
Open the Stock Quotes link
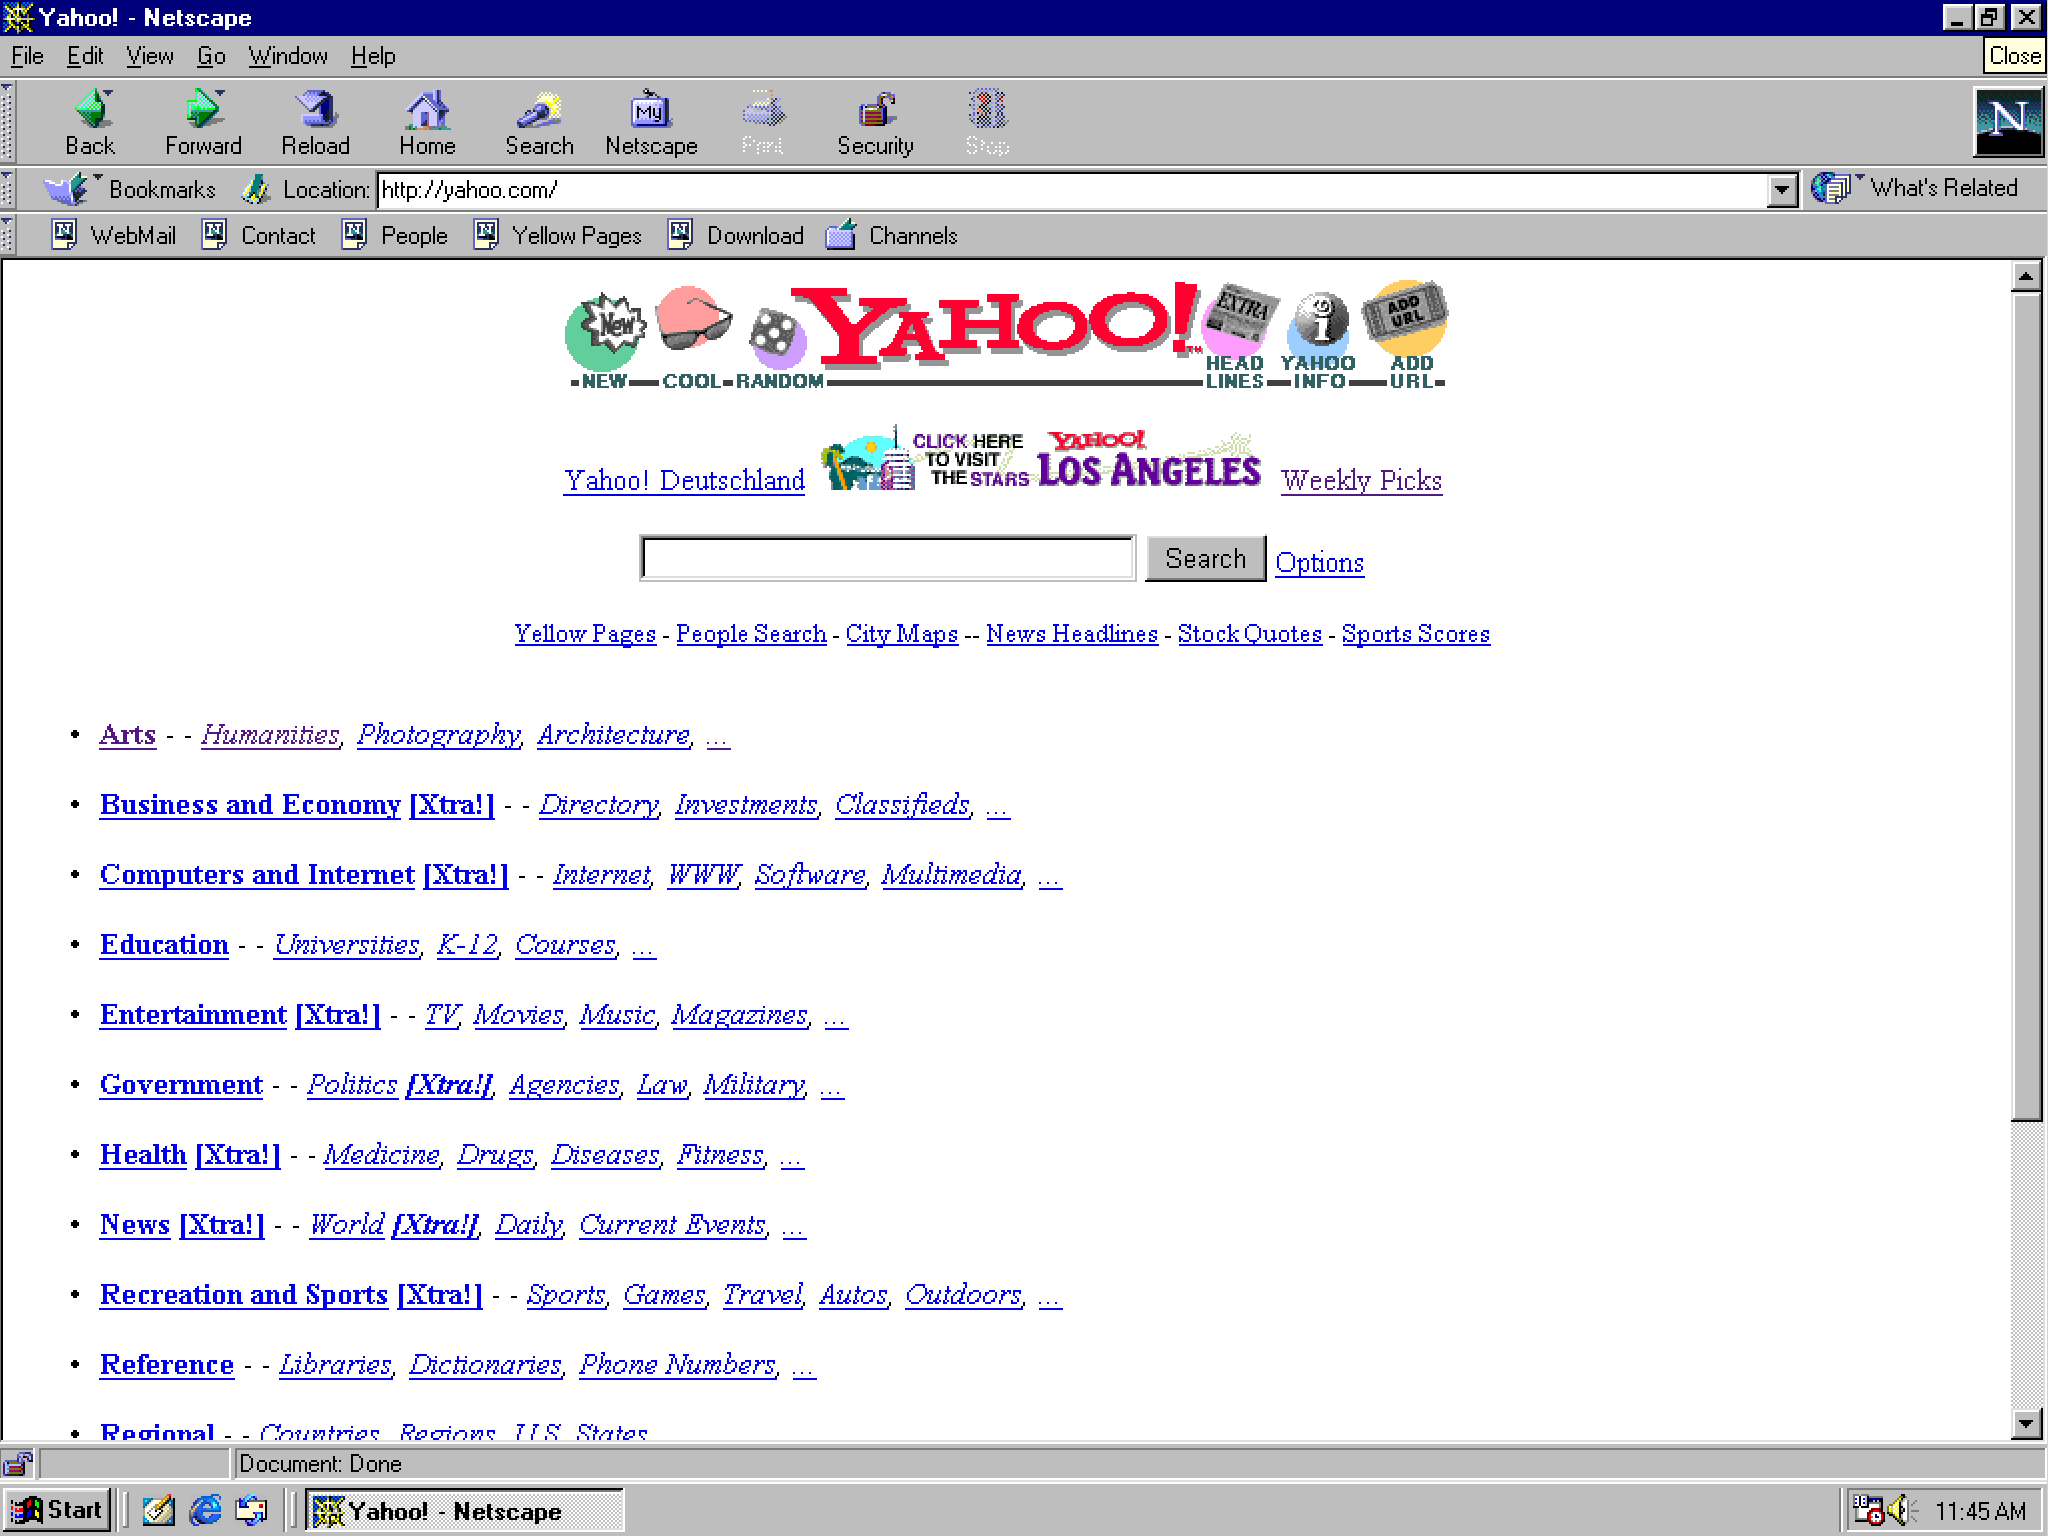(1249, 634)
